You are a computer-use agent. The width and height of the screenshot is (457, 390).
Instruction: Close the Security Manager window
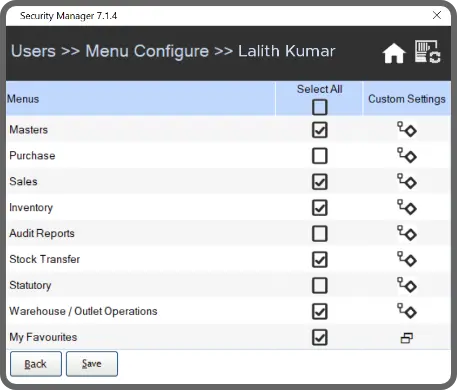pyautogui.click(x=437, y=15)
